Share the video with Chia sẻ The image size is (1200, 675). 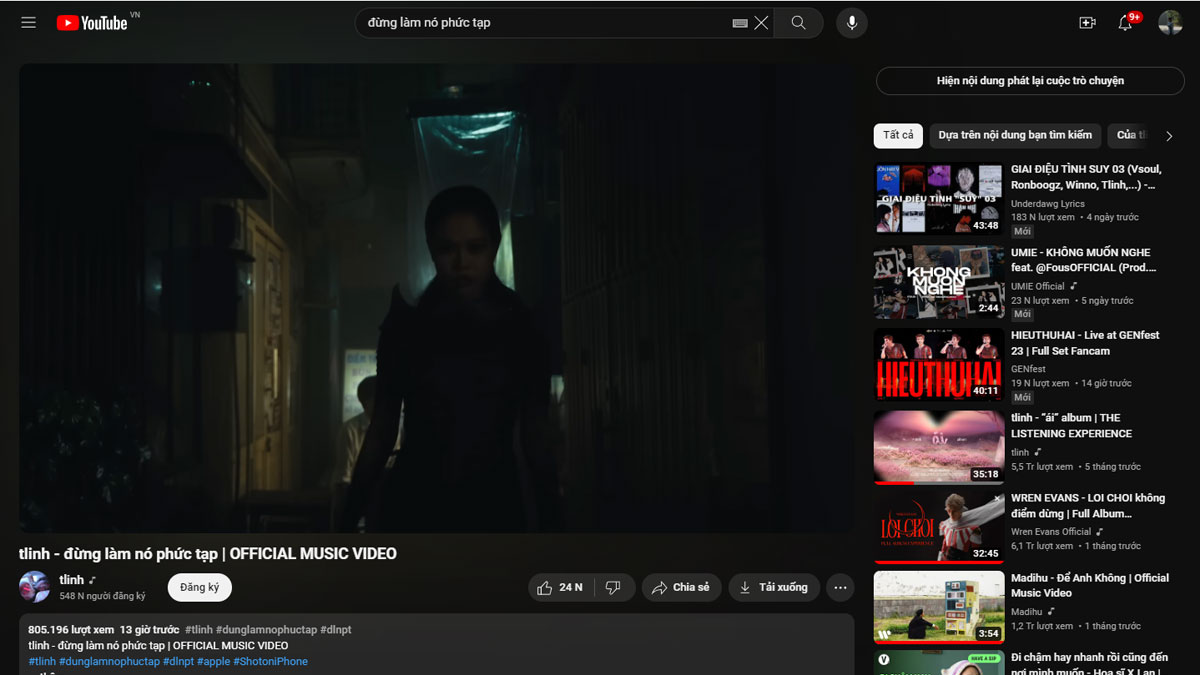(681, 588)
